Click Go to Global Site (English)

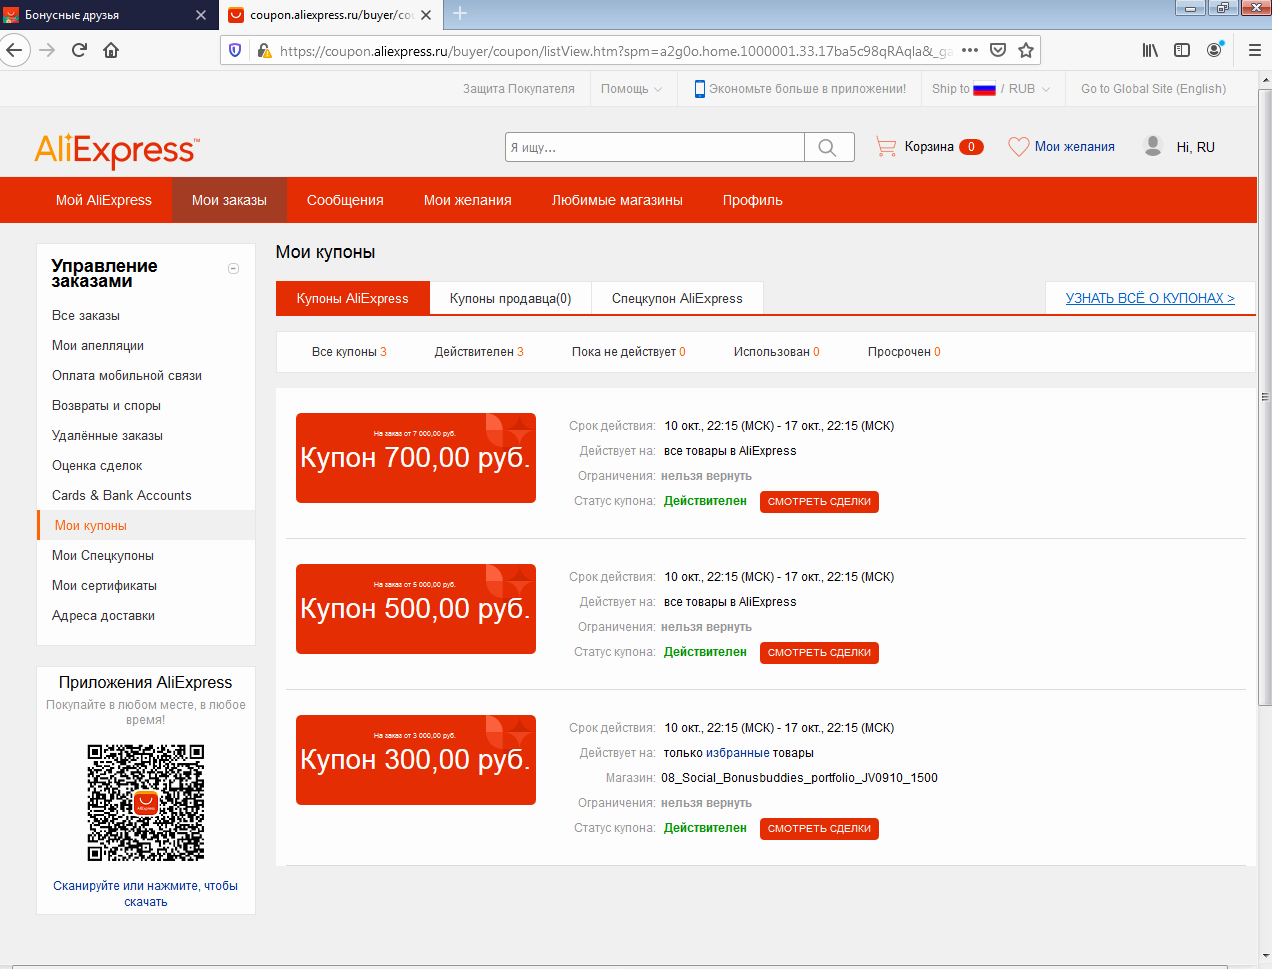point(1153,89)
